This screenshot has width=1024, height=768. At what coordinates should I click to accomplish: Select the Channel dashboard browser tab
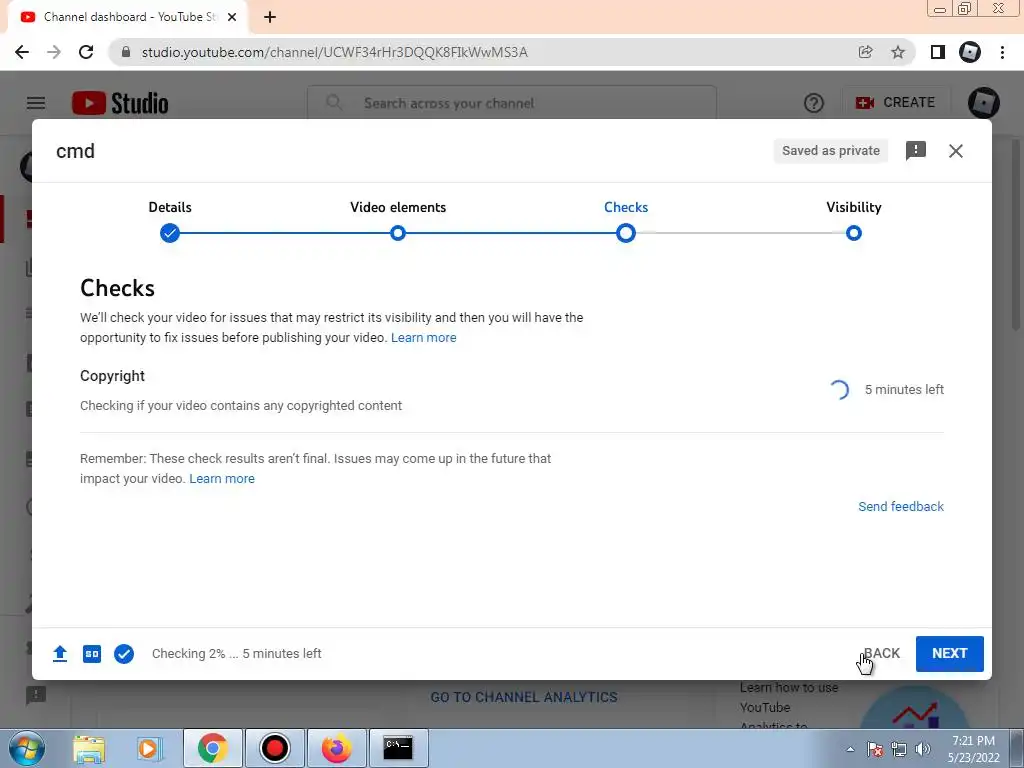coord(128,17)
